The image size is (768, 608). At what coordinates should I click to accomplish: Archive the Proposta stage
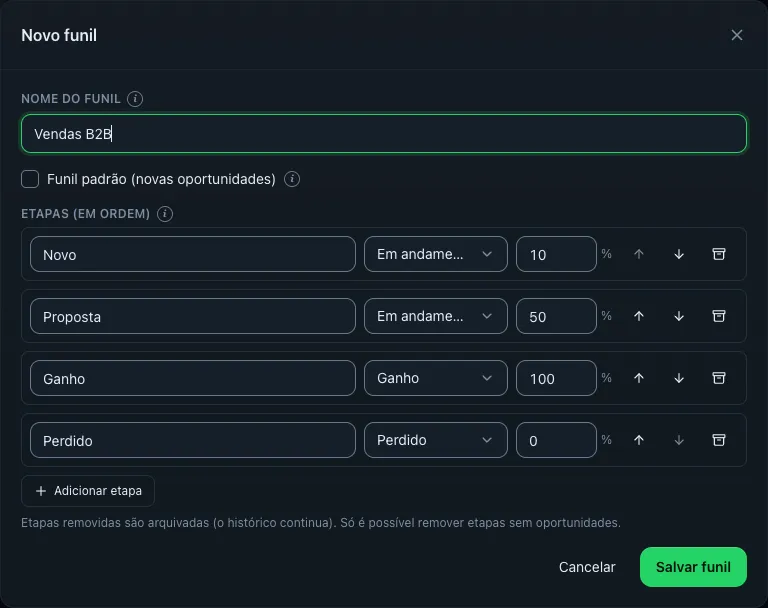pyautogui.click(x=719, y=316)
